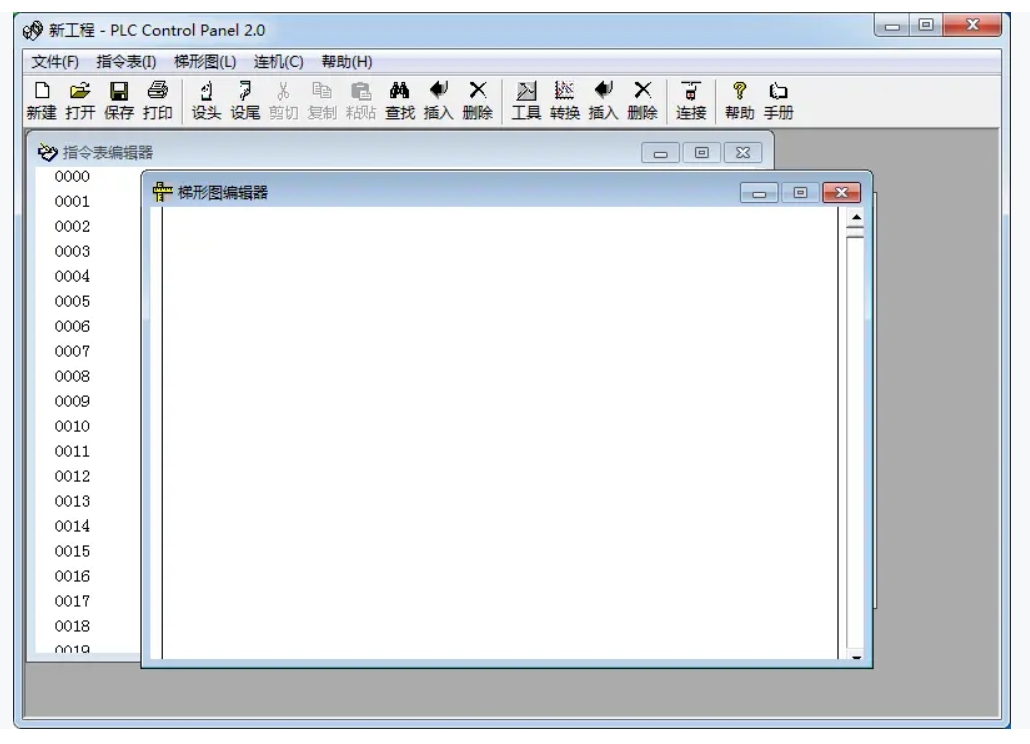
Task: Open the 连机(C) menu
Action: (x=278, y=62)
